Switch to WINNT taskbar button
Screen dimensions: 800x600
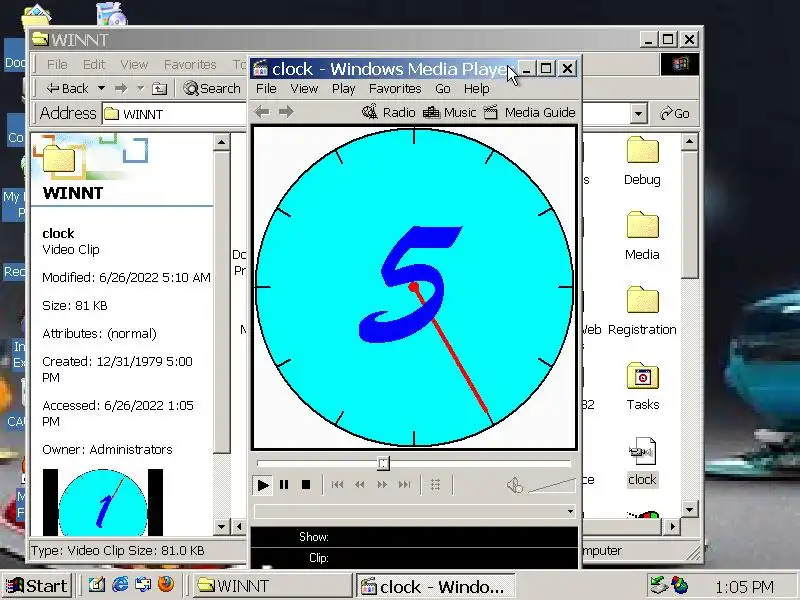(x=272, y=586)
